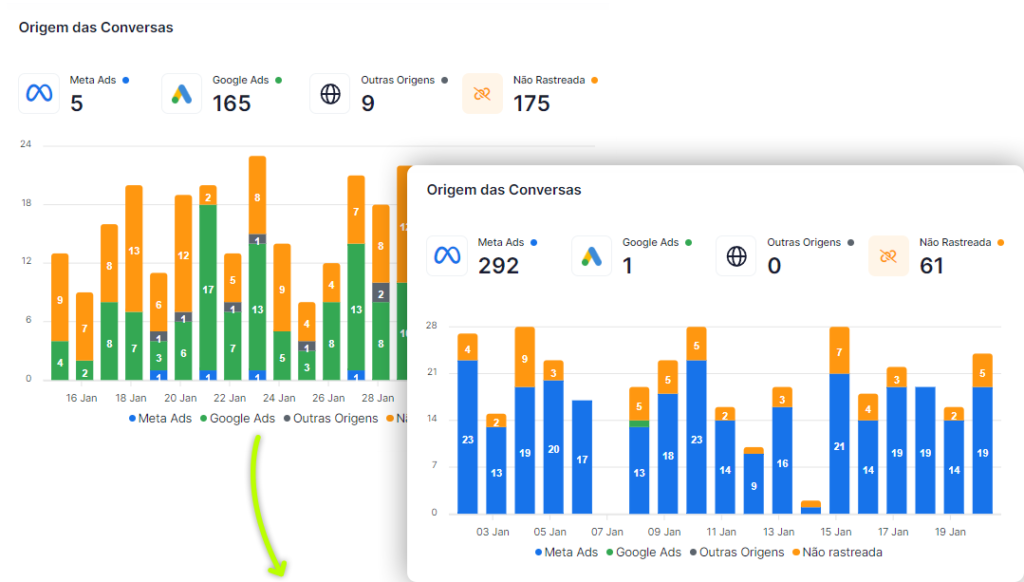Click the Google Ads logo beside the 165 count
Viewport: 1024px width, 582px height.
181,94
